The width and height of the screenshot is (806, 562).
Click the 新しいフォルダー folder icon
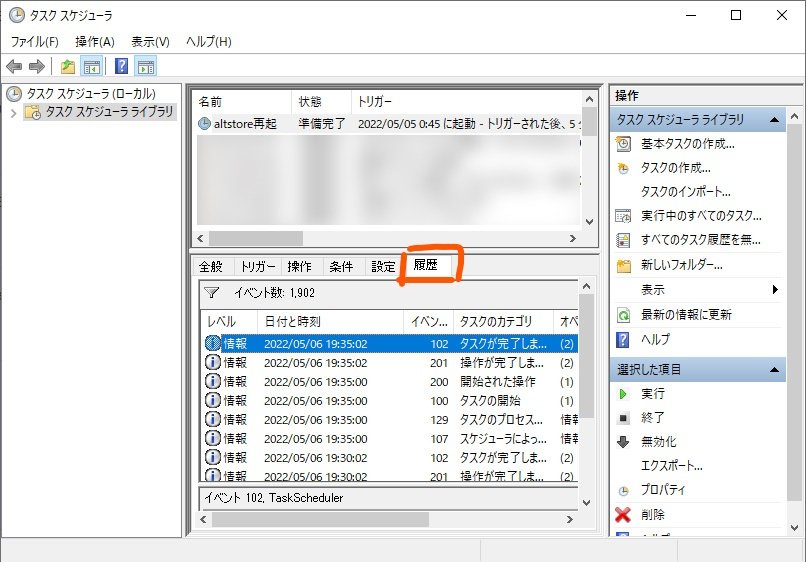pos(624,265)
